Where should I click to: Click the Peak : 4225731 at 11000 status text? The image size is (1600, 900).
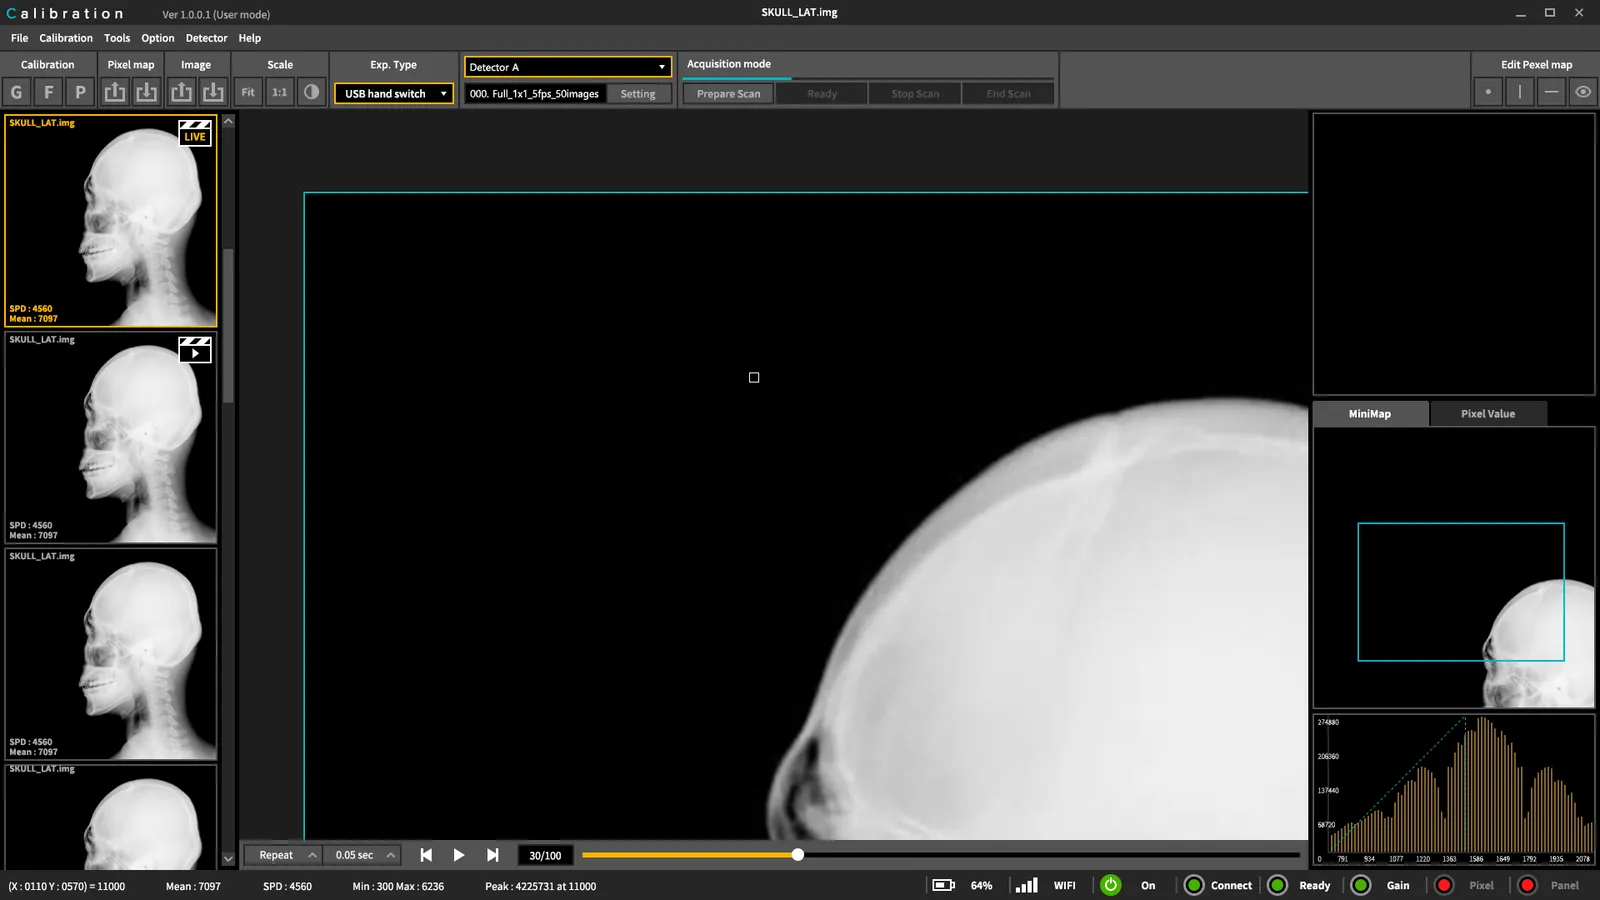coord(540,886)
